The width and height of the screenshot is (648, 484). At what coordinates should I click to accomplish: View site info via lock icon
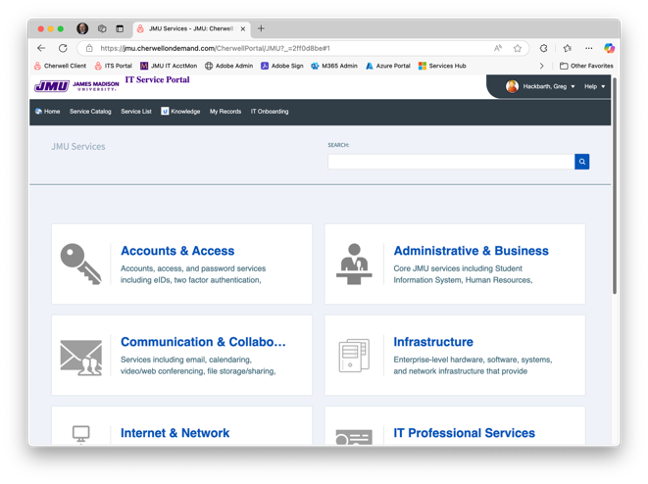click(x=89, y=48)
